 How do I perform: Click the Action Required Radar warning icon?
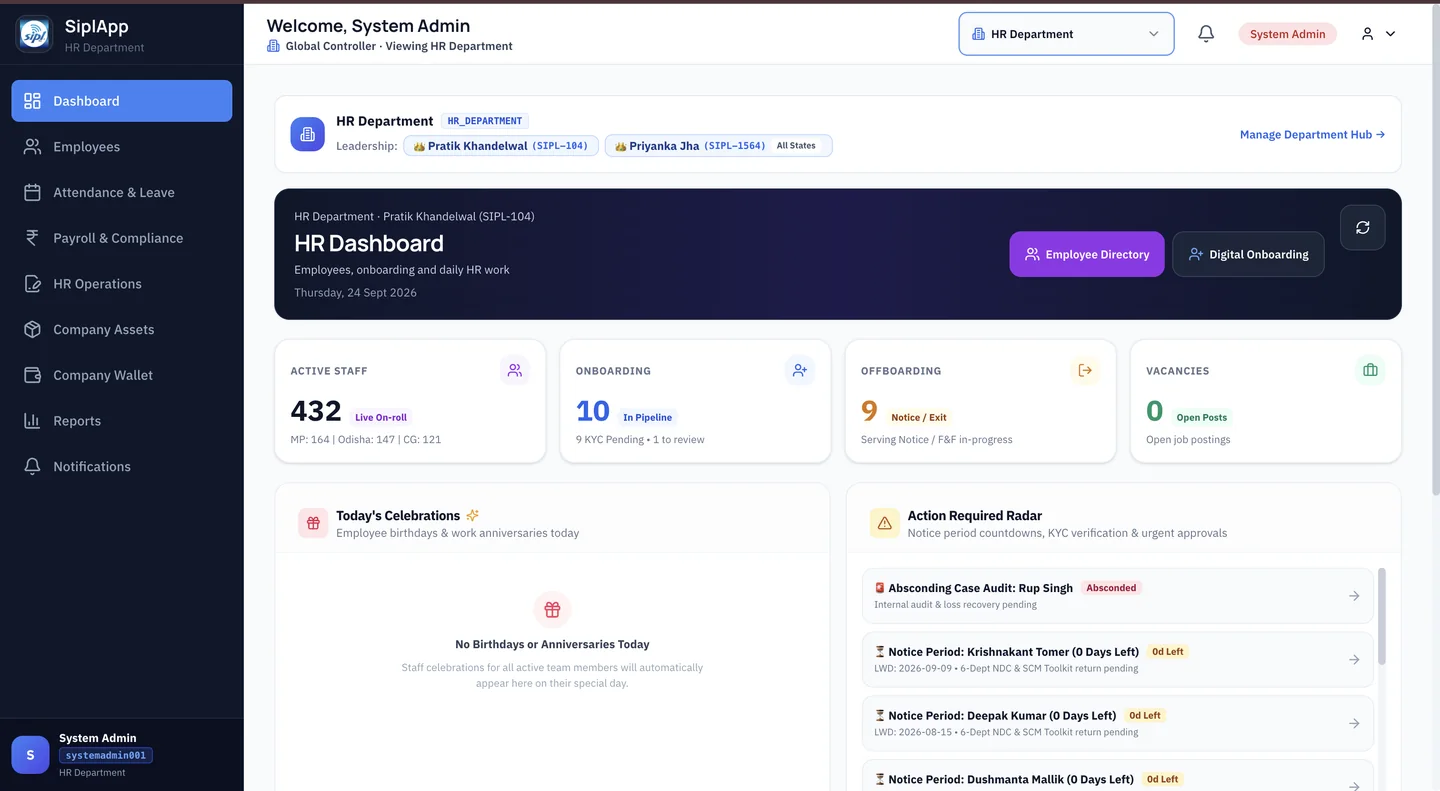point(884,523)
